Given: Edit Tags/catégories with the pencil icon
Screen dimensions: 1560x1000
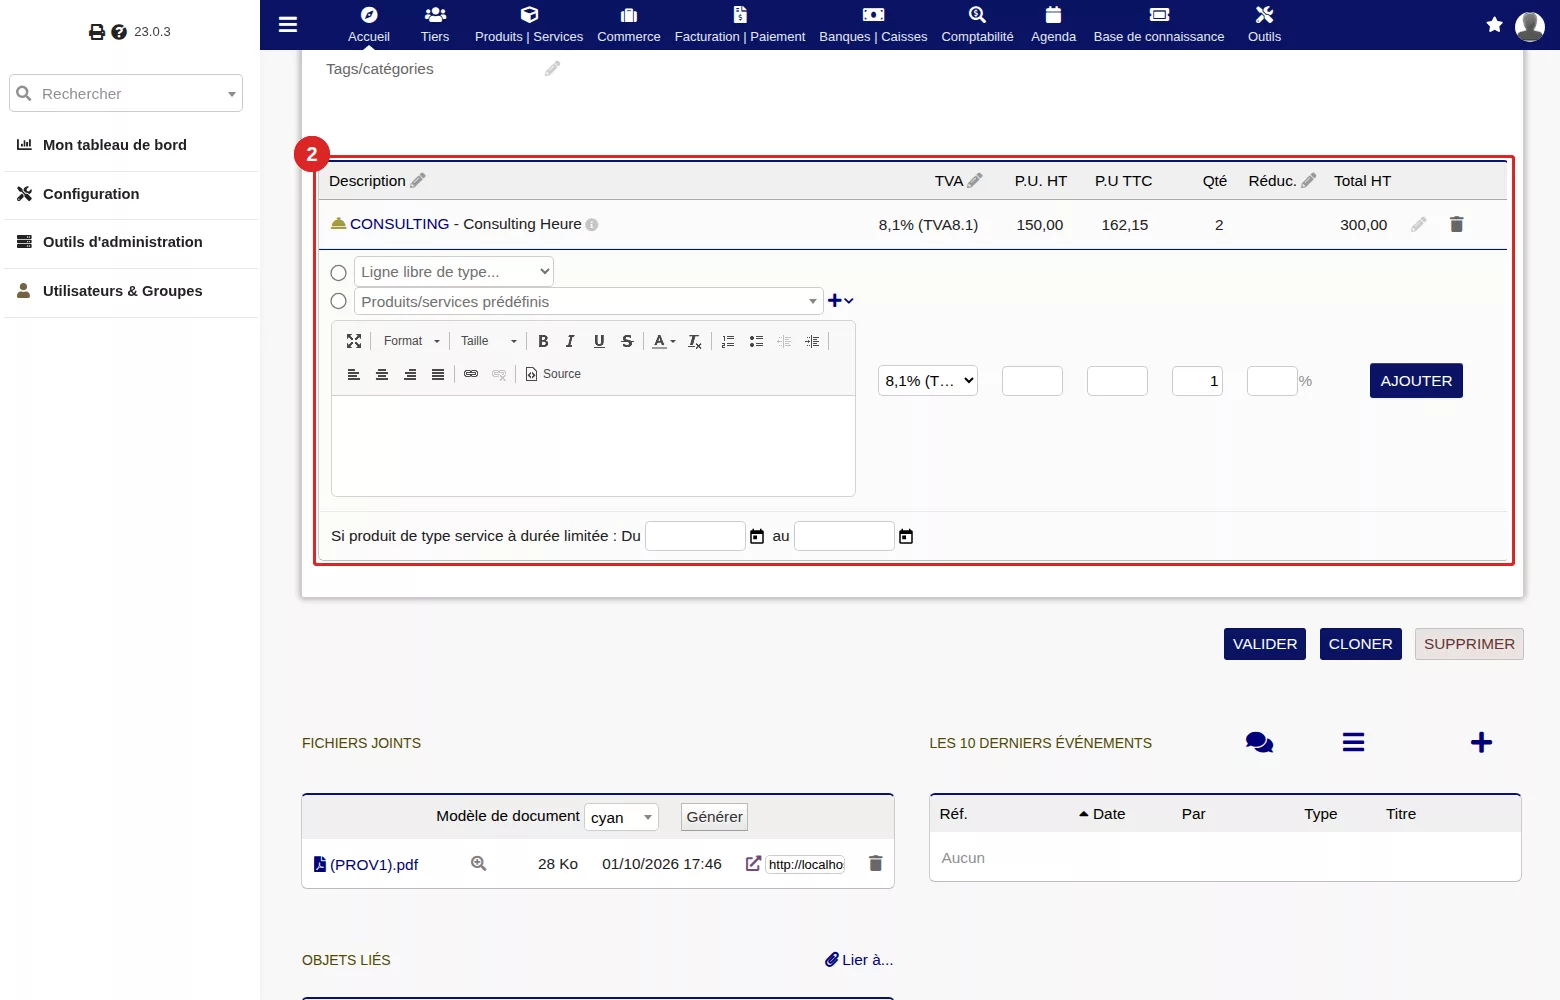Looking at the screenshot, I should coord(552,69).
